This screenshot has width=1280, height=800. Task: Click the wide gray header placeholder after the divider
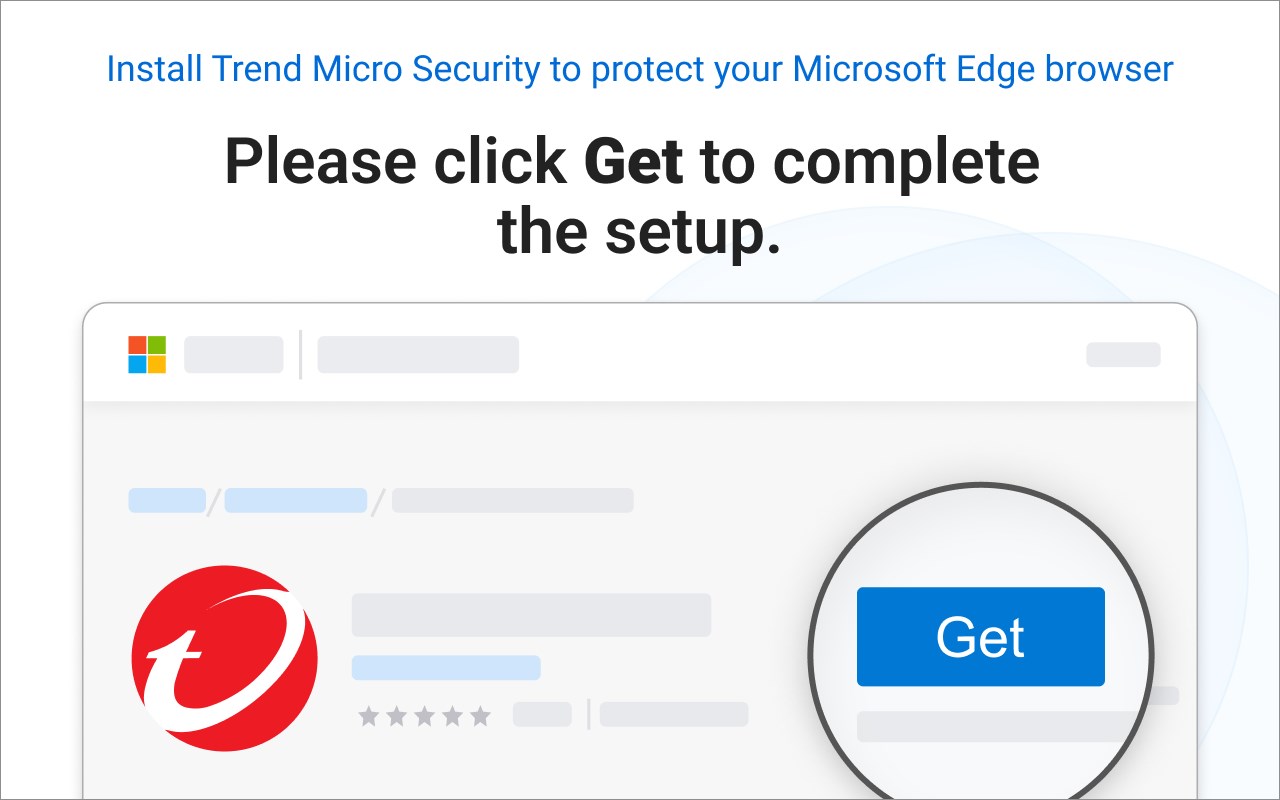418,355
